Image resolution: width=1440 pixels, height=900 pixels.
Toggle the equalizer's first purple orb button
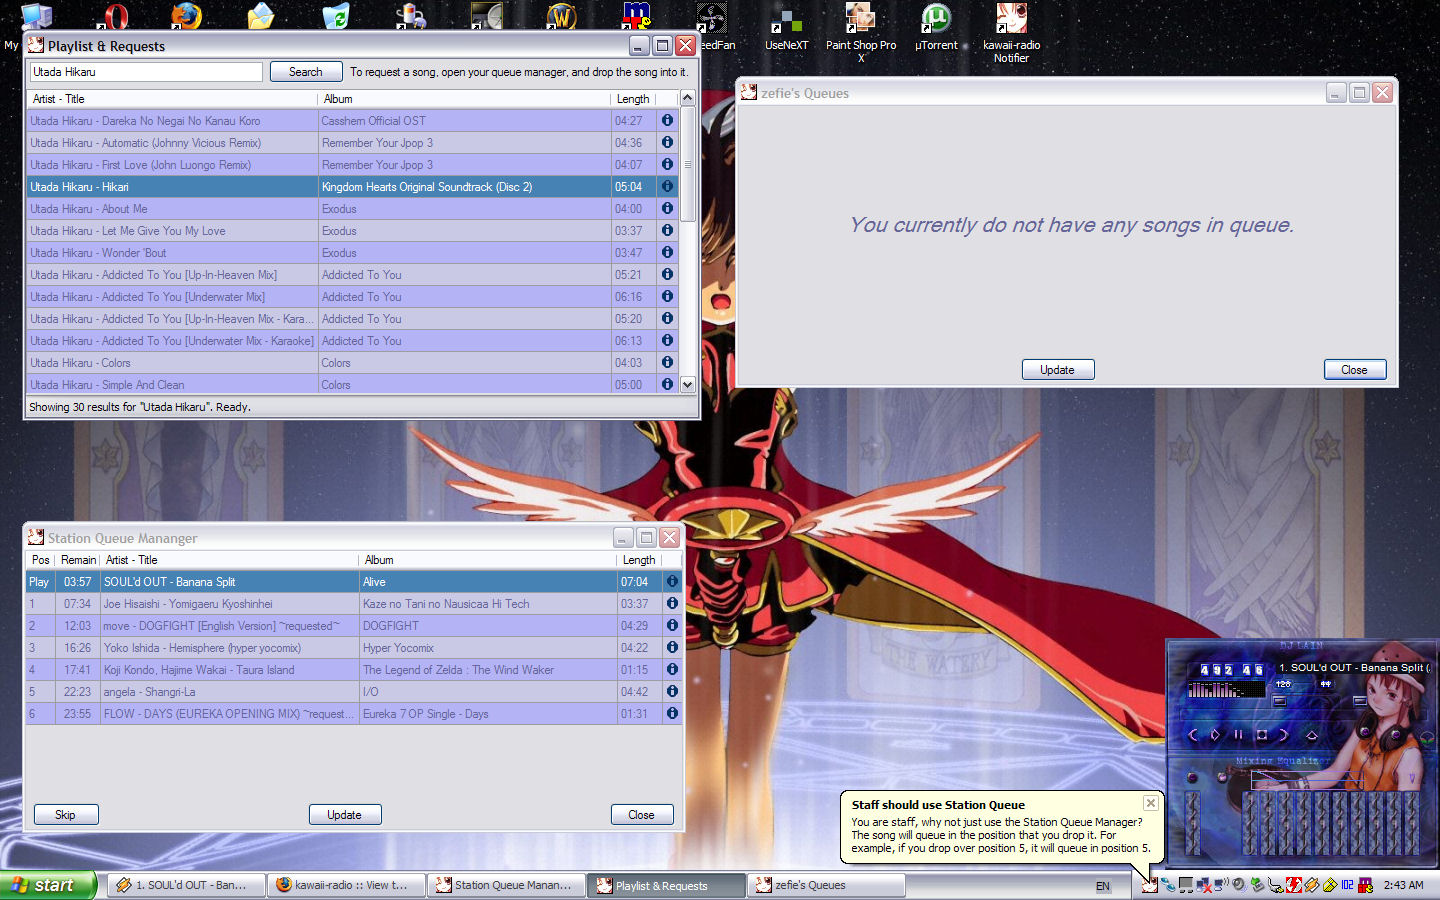pos(1191,777)
